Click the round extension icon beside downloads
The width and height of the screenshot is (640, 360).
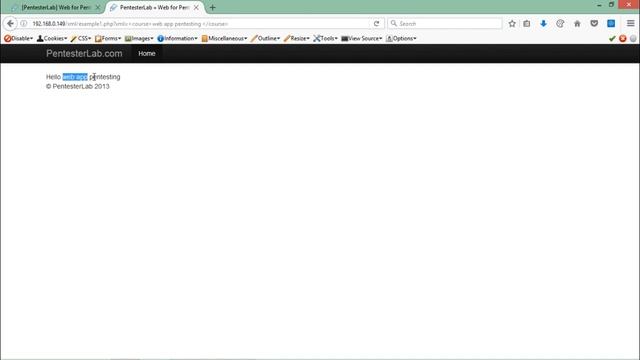(560, 24)
